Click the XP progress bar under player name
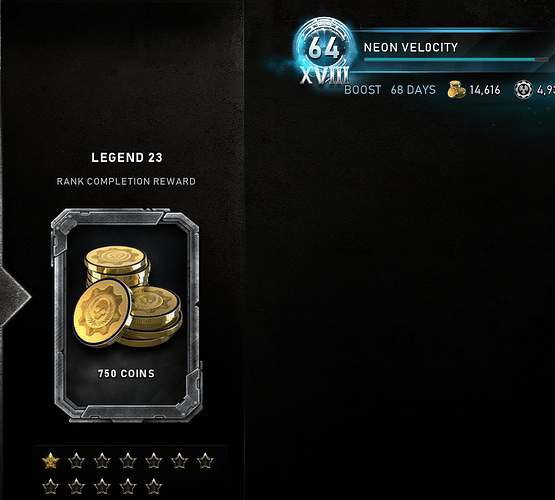 [456, 60]
